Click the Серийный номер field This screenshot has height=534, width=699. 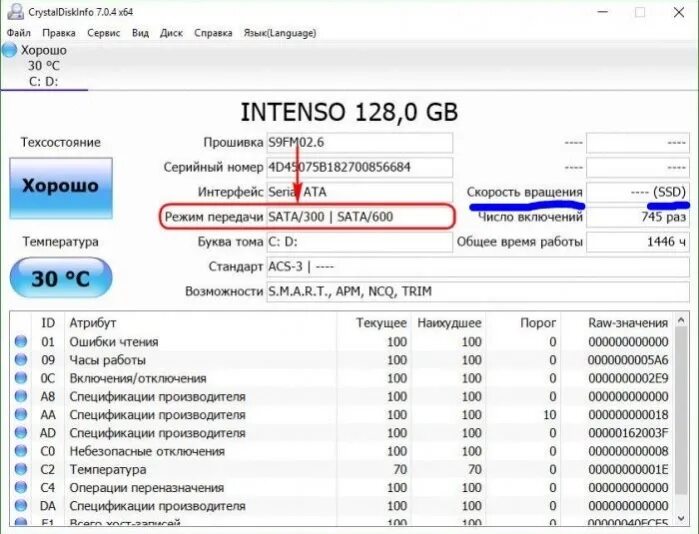point(360,168)
